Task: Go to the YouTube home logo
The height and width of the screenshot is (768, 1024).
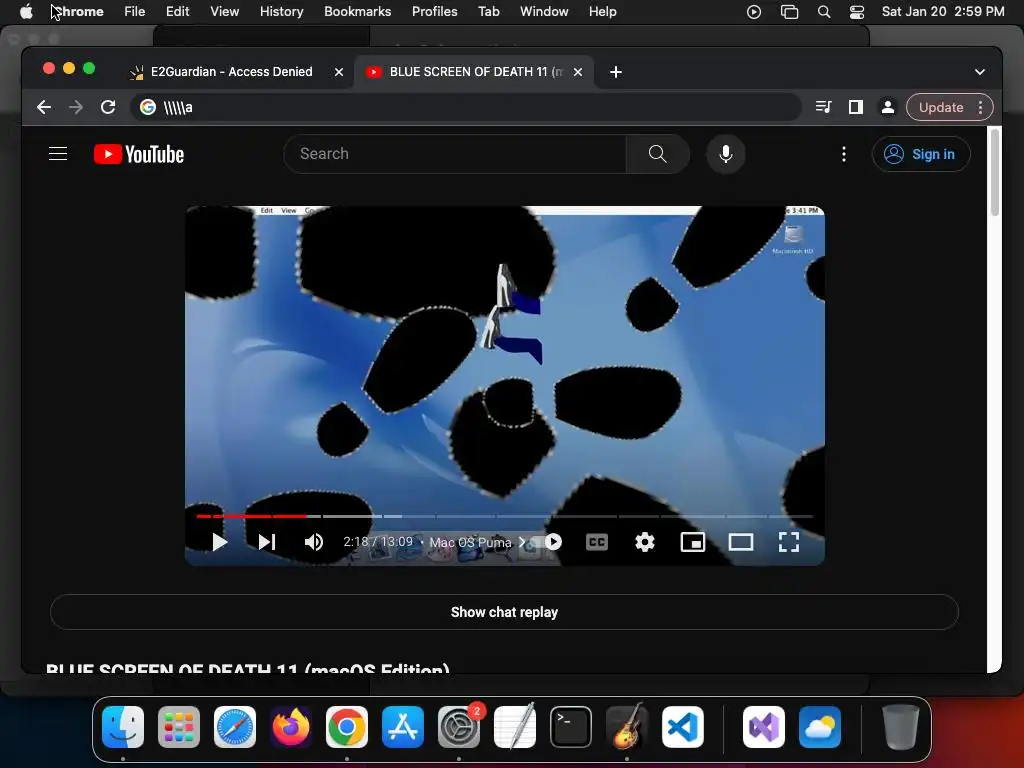Action: click(x=139, y=154)
